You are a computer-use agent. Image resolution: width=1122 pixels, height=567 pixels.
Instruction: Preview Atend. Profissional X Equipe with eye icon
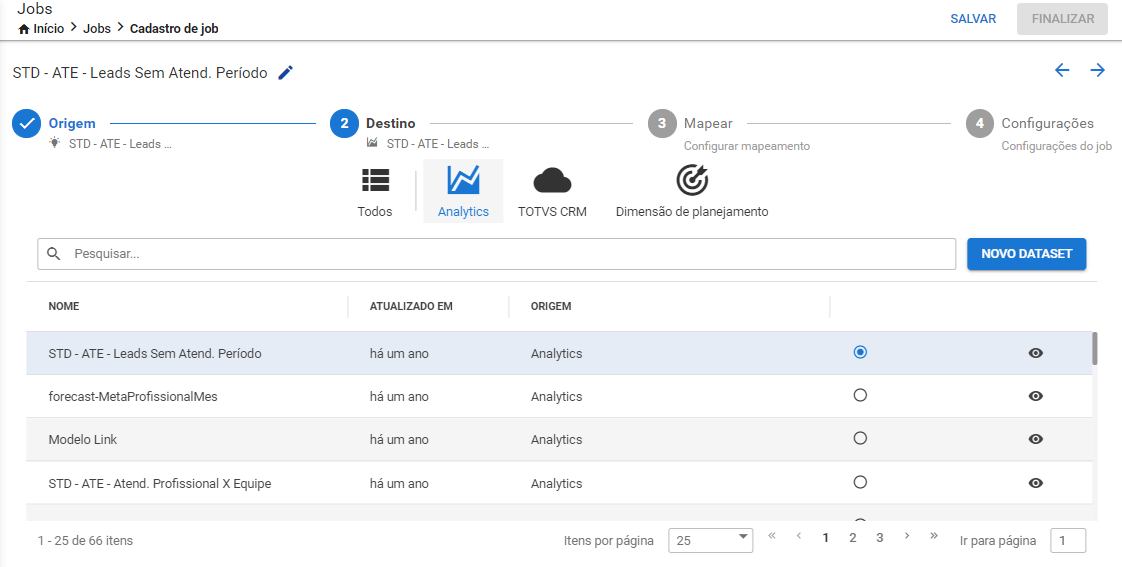click(x=1035, y=483)
